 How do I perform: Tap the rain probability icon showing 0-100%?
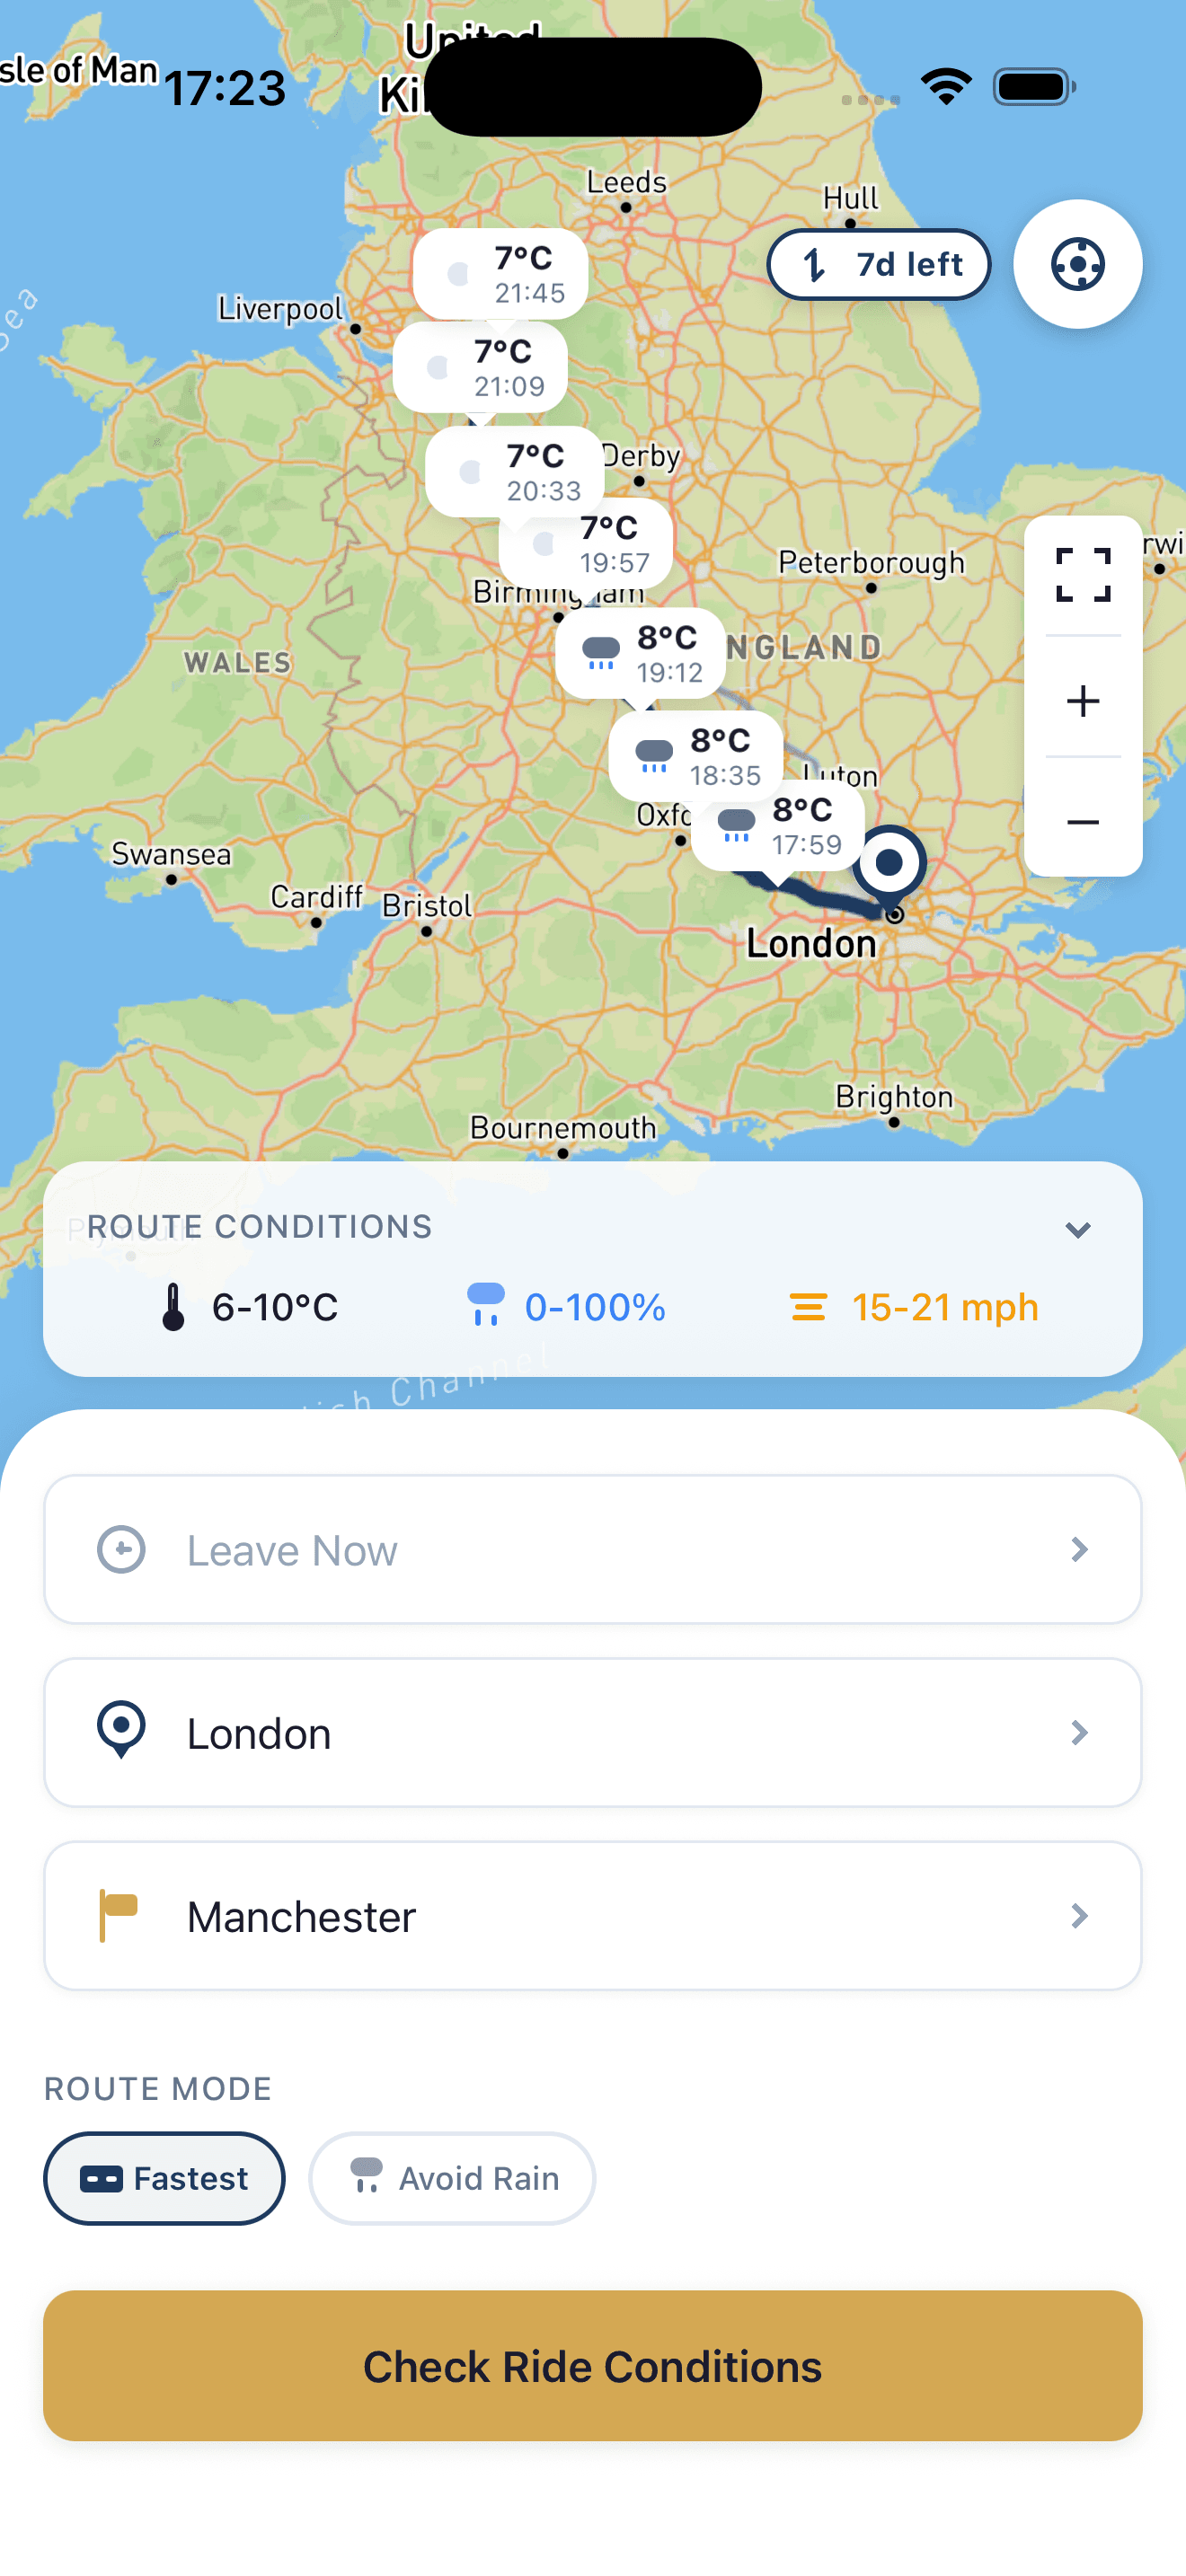[x=487, y=1305]
